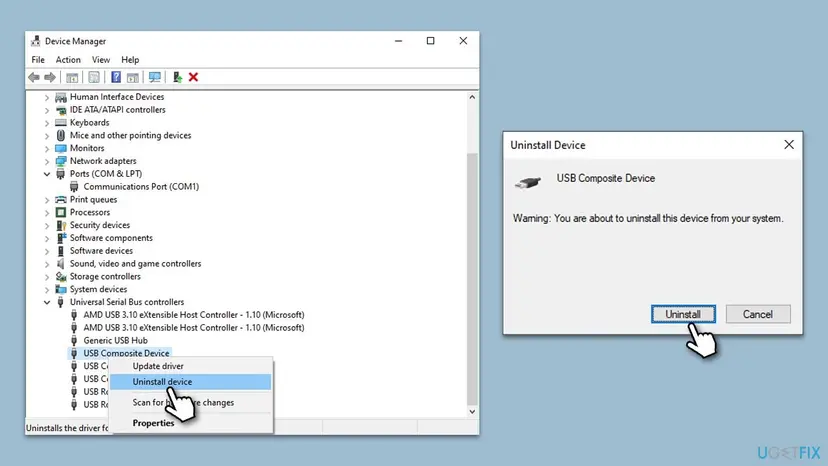Select second AMD USB 3.10 eXtensible Host Controller
The image size is (828, 466).
click(194, 328)
